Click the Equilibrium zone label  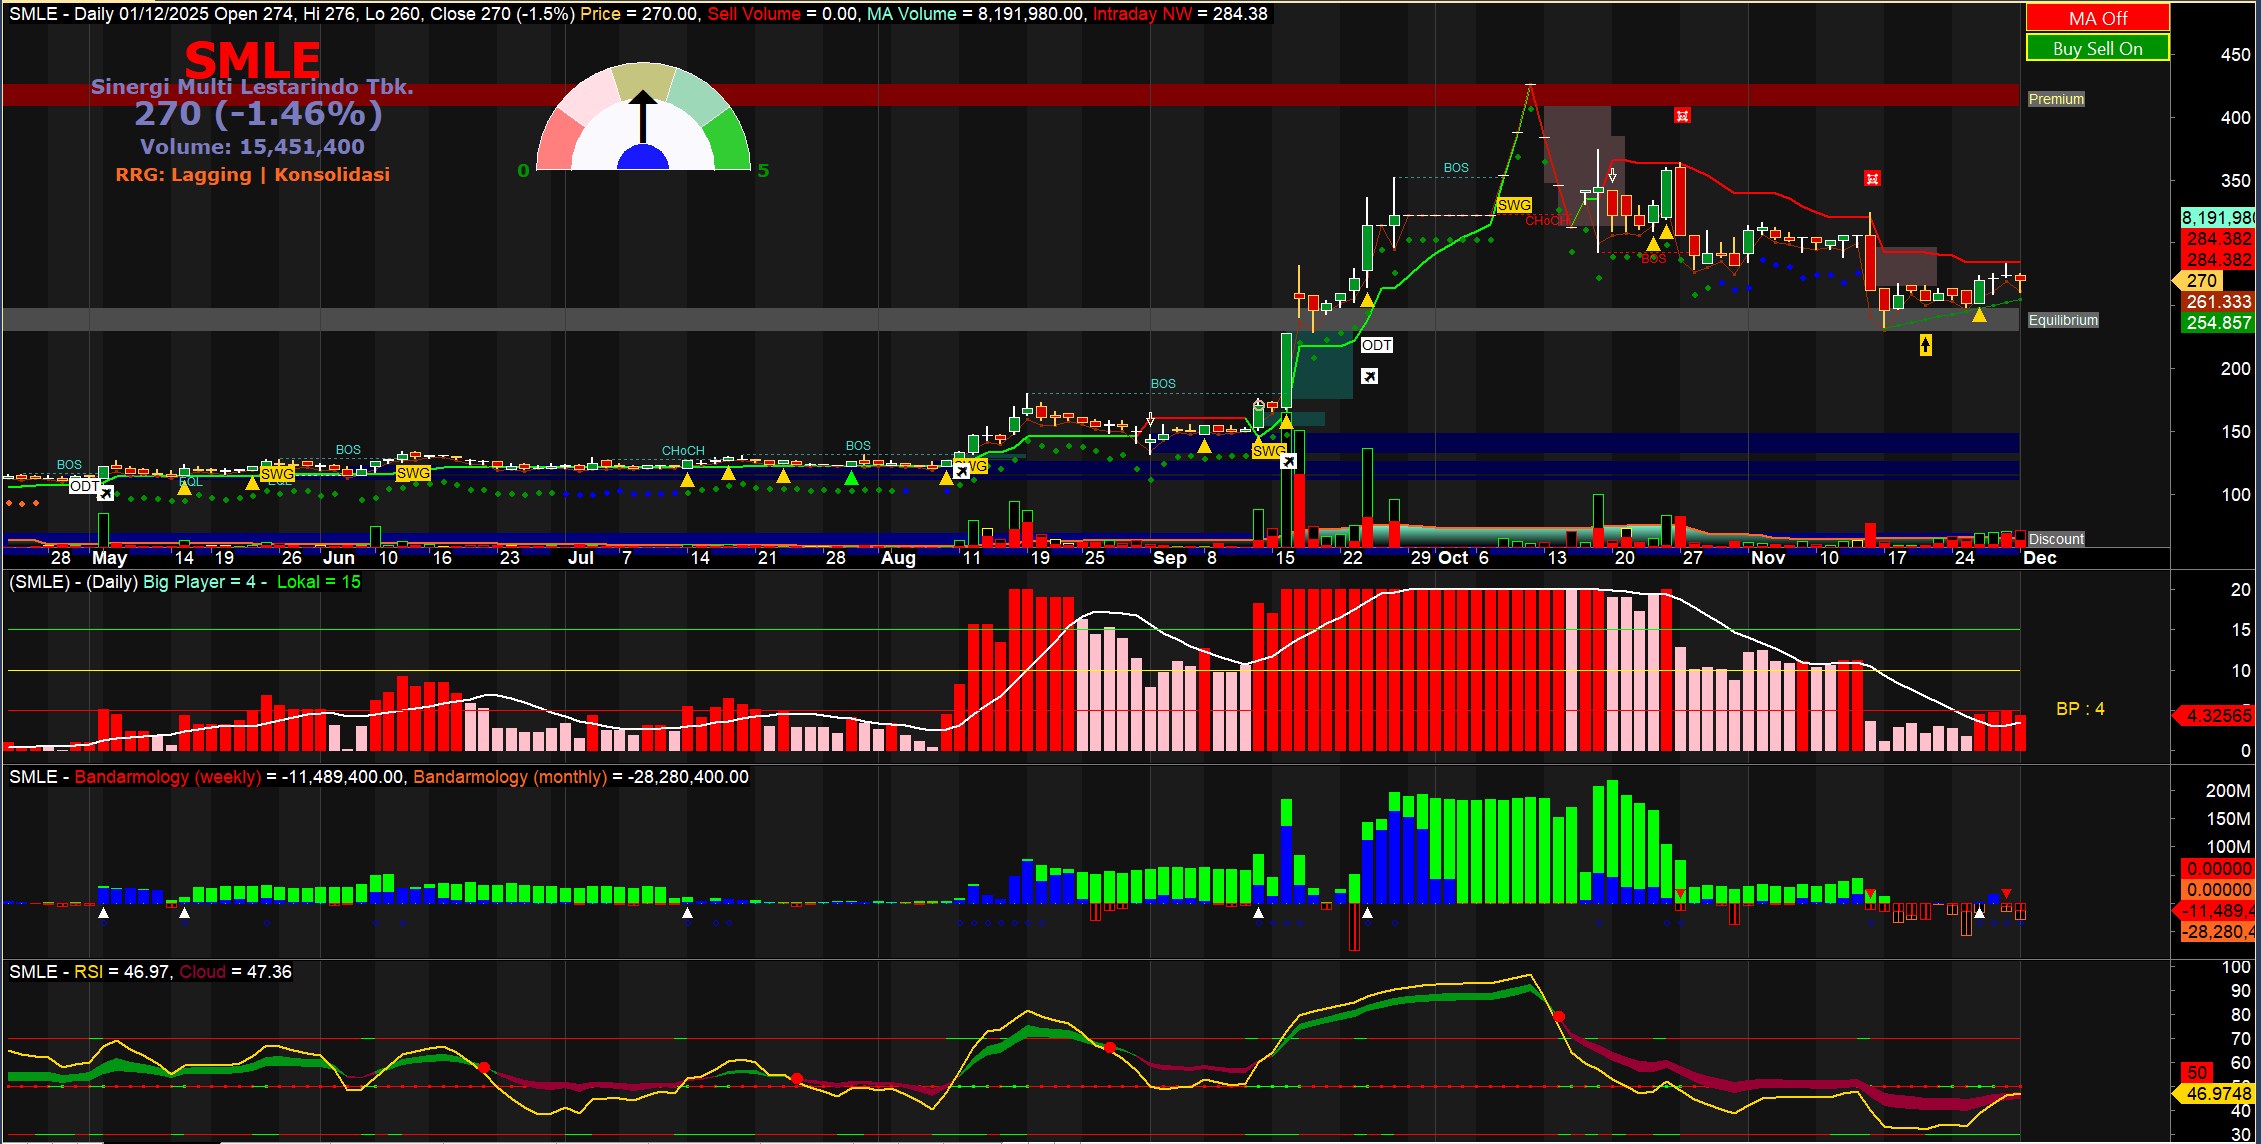tap(2062, 320)
